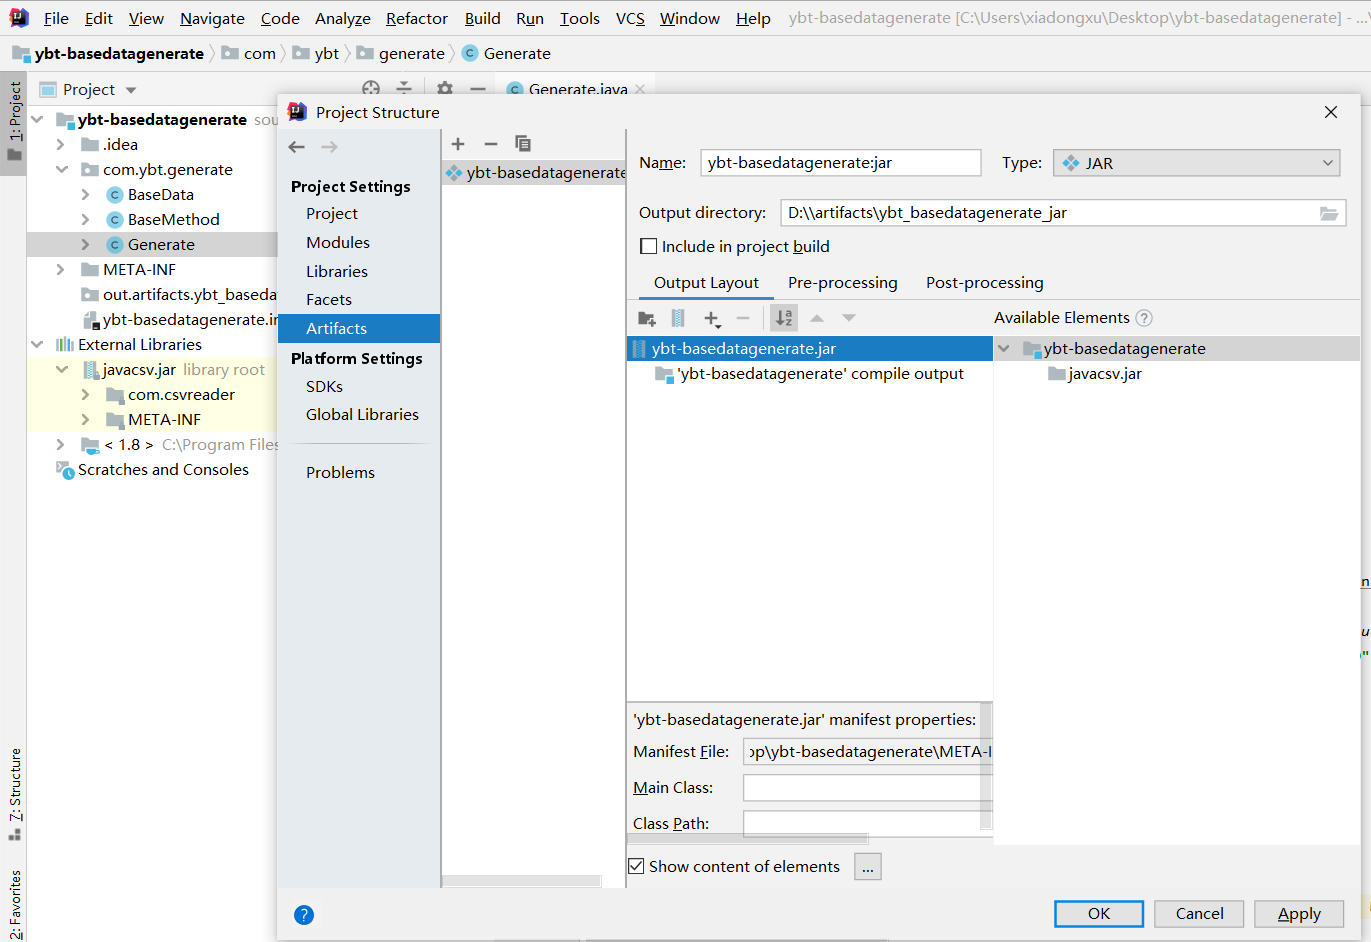Open the Facets settings page

pos(329,300)
